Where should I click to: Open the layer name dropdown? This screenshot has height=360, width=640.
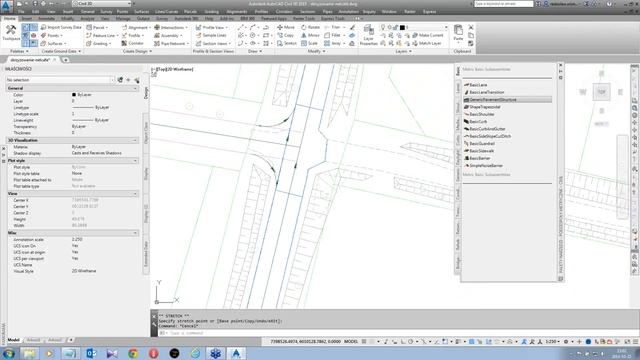446,27
